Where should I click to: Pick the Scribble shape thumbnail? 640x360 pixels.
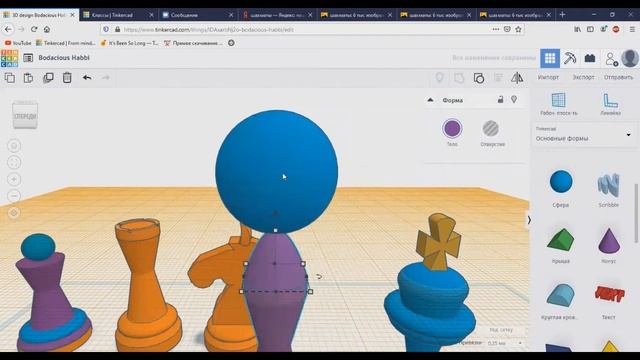pyautogui.click(x=609, y=184)
